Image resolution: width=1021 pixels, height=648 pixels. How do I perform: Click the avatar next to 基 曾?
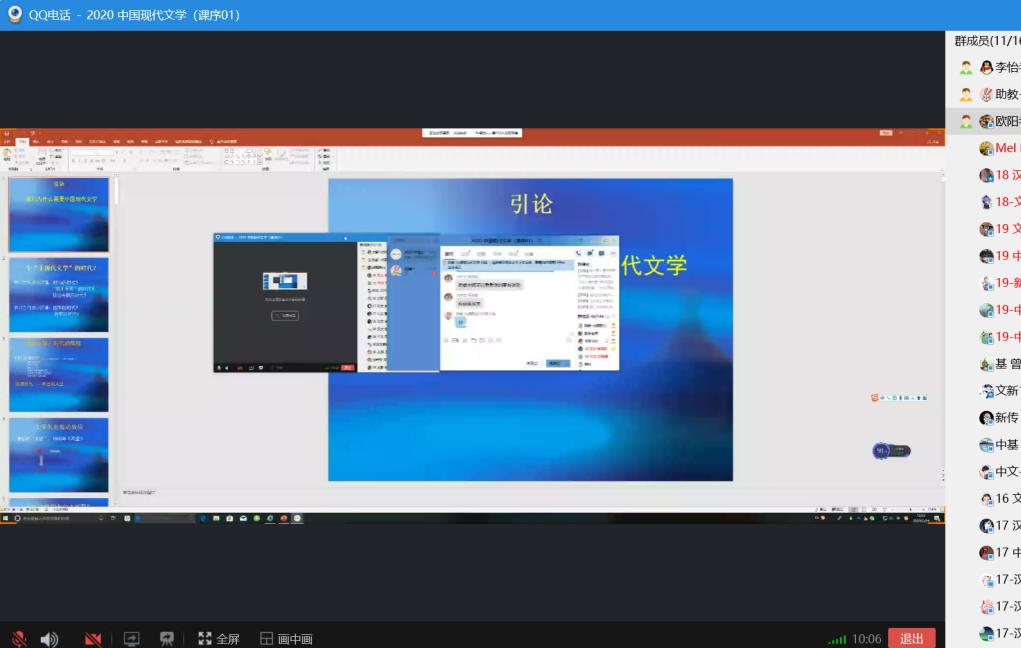click(987, 364)
